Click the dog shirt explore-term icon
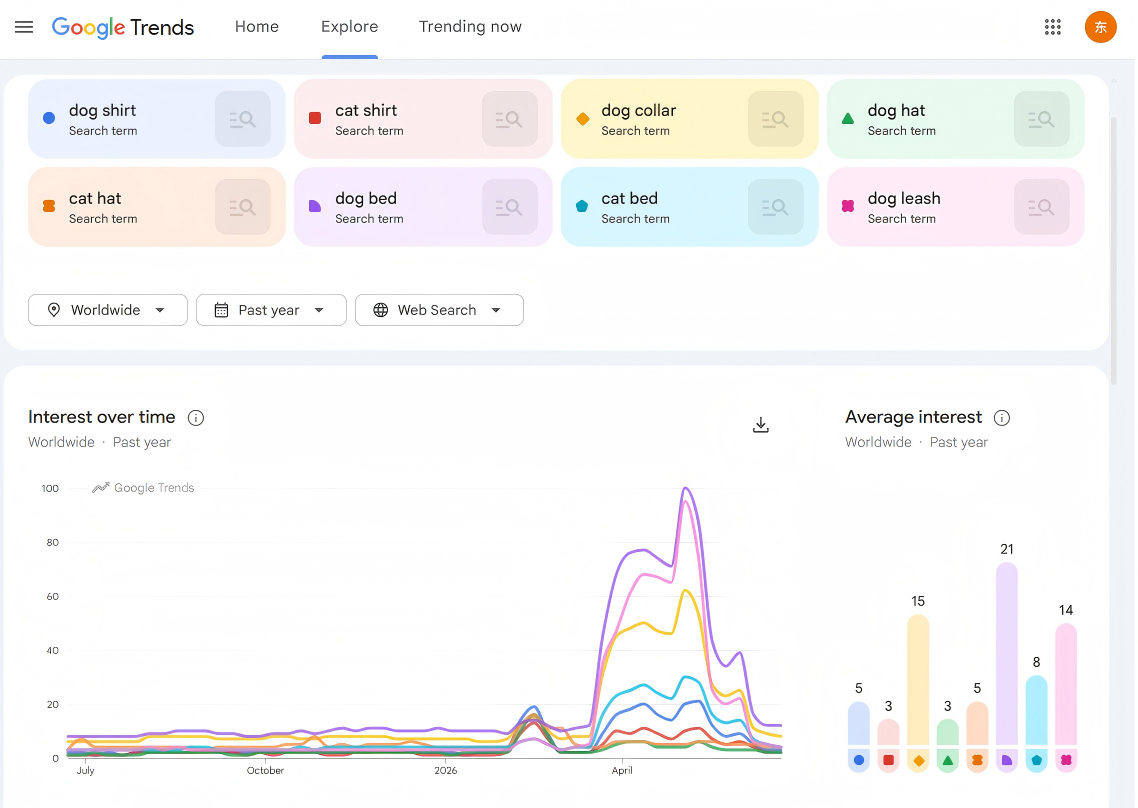Viewport: 1138px width, 808px height. pyautogui.click(x=243, y=119)
